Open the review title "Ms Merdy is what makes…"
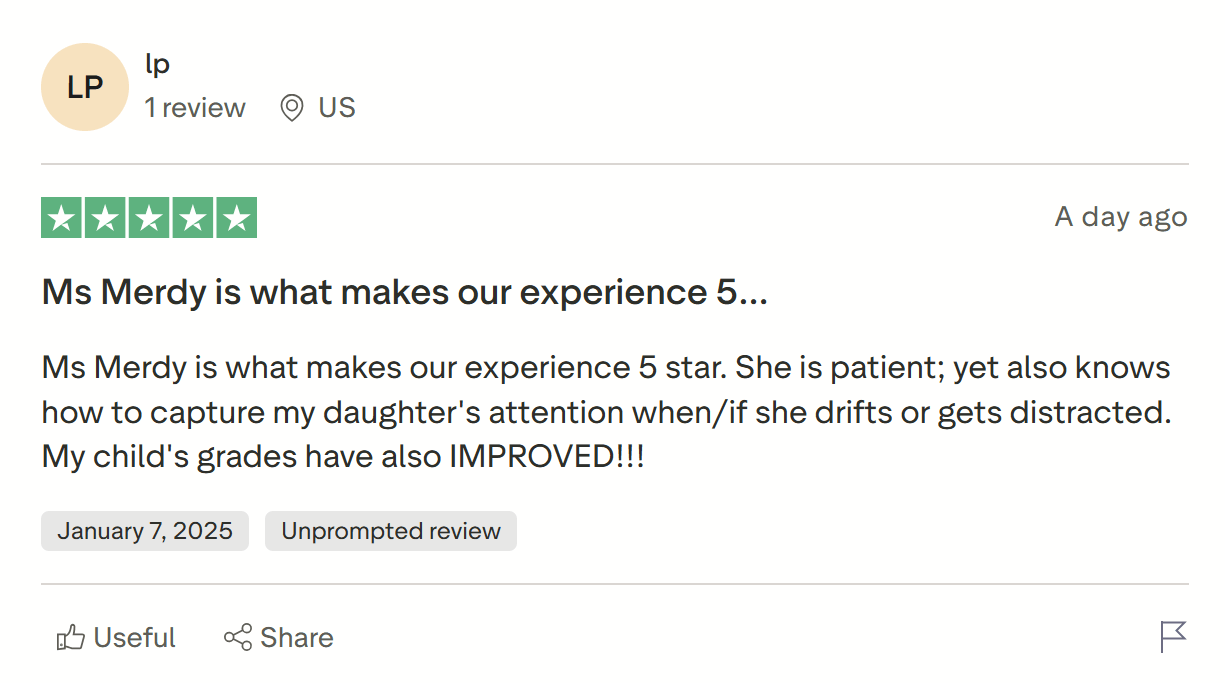 [404, 292]
